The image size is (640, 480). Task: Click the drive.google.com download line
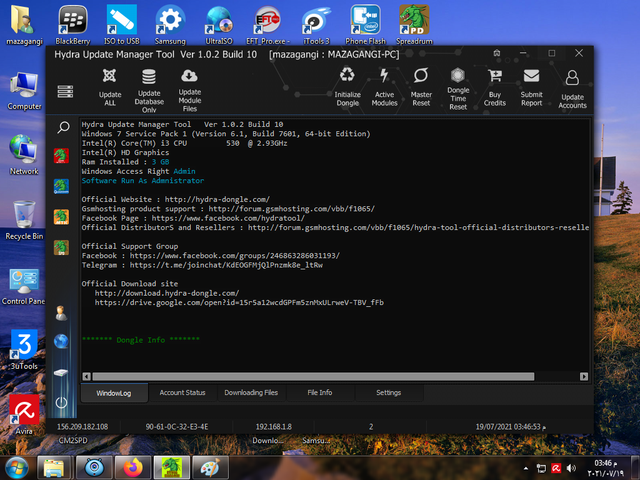point(239,303)
